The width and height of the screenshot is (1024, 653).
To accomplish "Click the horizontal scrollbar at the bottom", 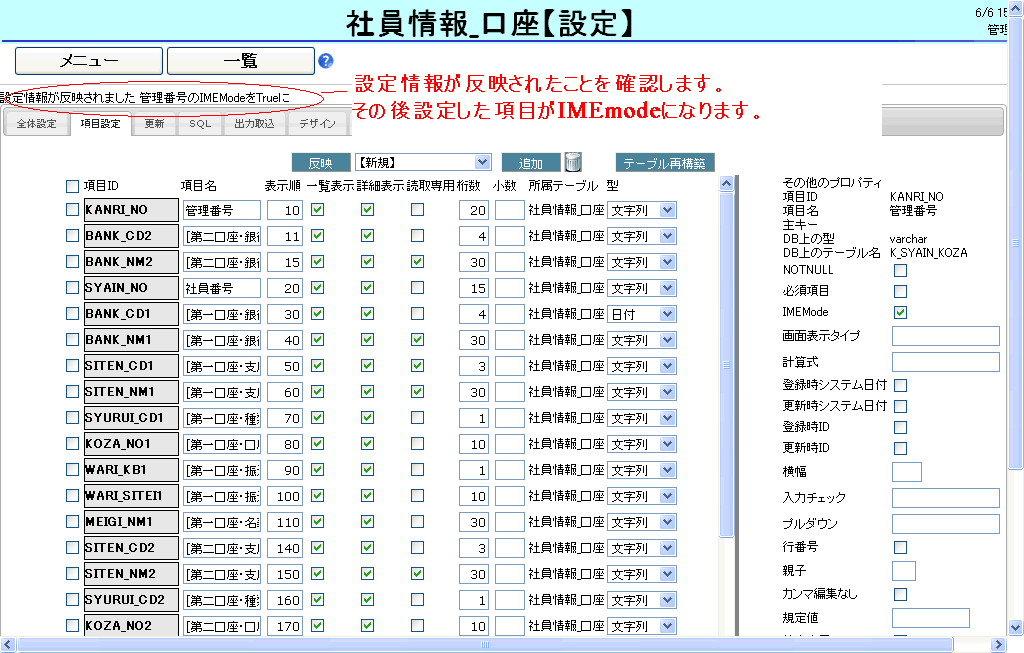I will click(x=500, y=645).
